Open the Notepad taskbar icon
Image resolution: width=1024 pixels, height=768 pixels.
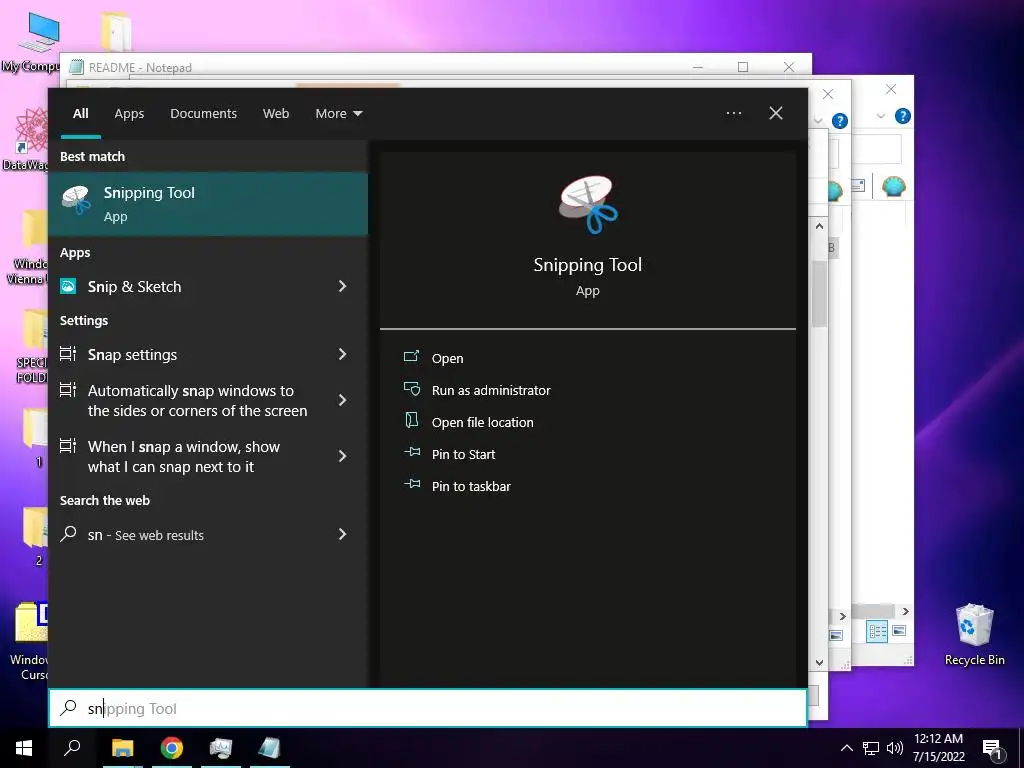(x=269, y=748)
